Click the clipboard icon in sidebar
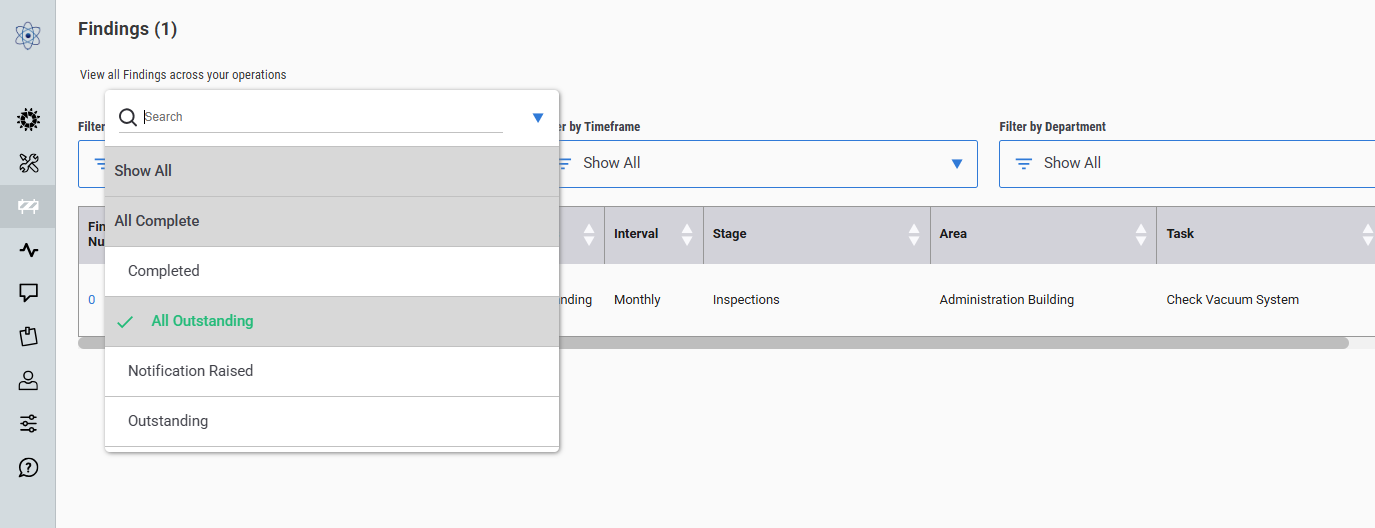Screen dimensions: 1375x528 28,336
